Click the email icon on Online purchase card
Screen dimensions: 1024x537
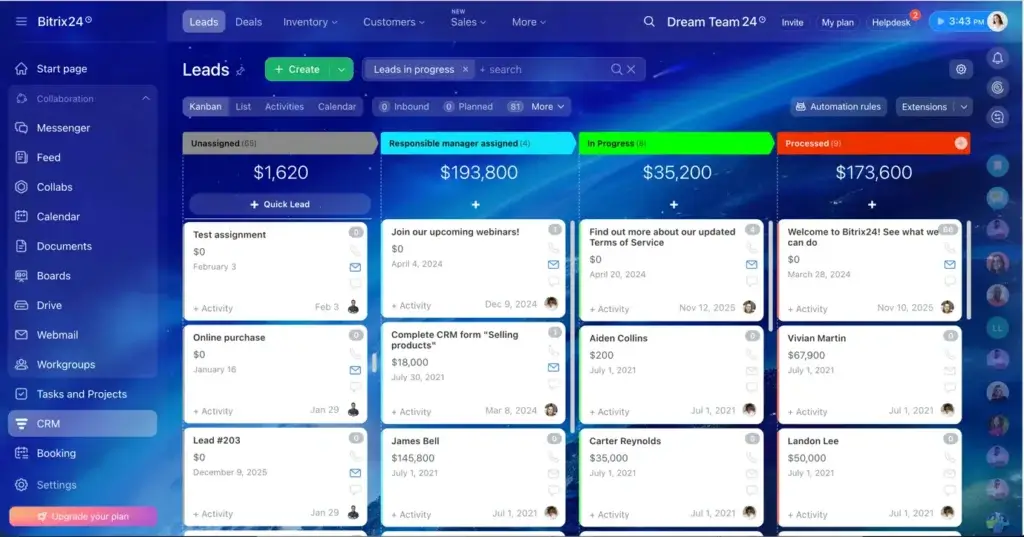(x=355, y=370)
